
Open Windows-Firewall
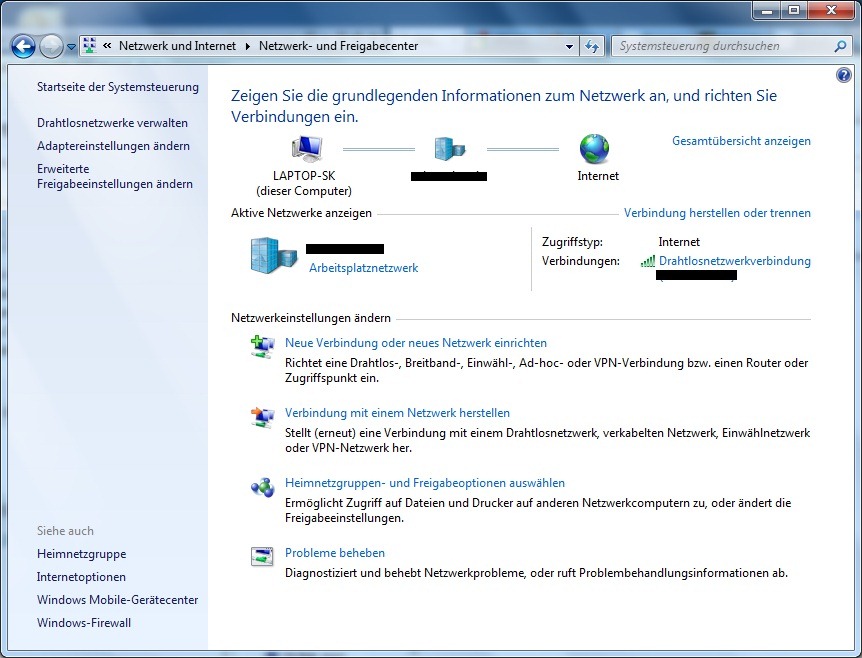(84, 623)
